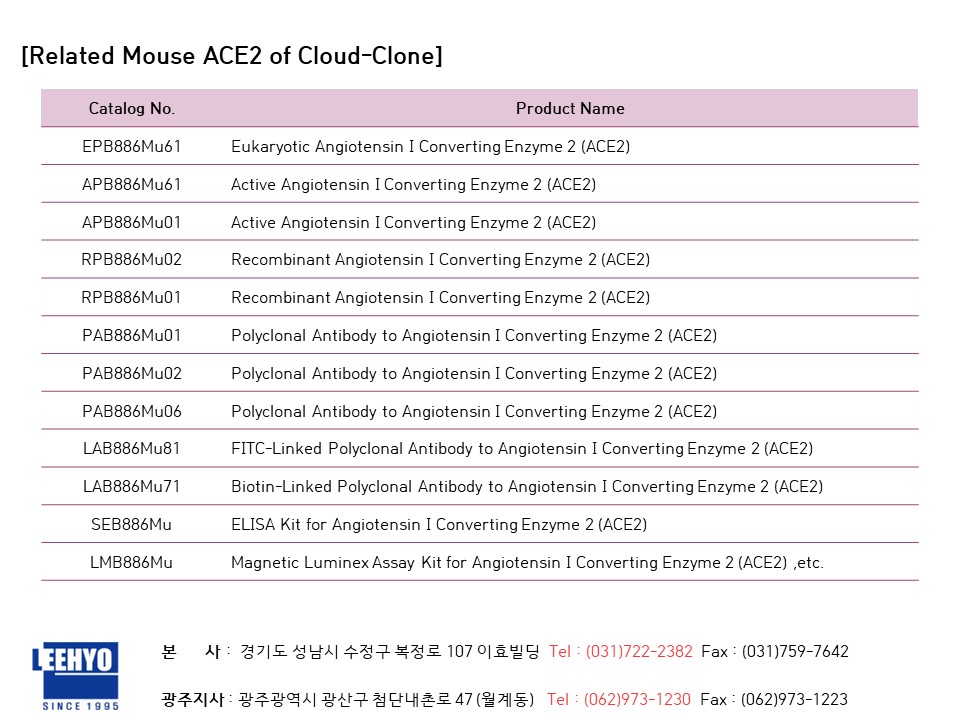The image size is (960, 720).
Task: Click the Catalog No. column header
Action: pyautogui.click(x=131, y=108)
